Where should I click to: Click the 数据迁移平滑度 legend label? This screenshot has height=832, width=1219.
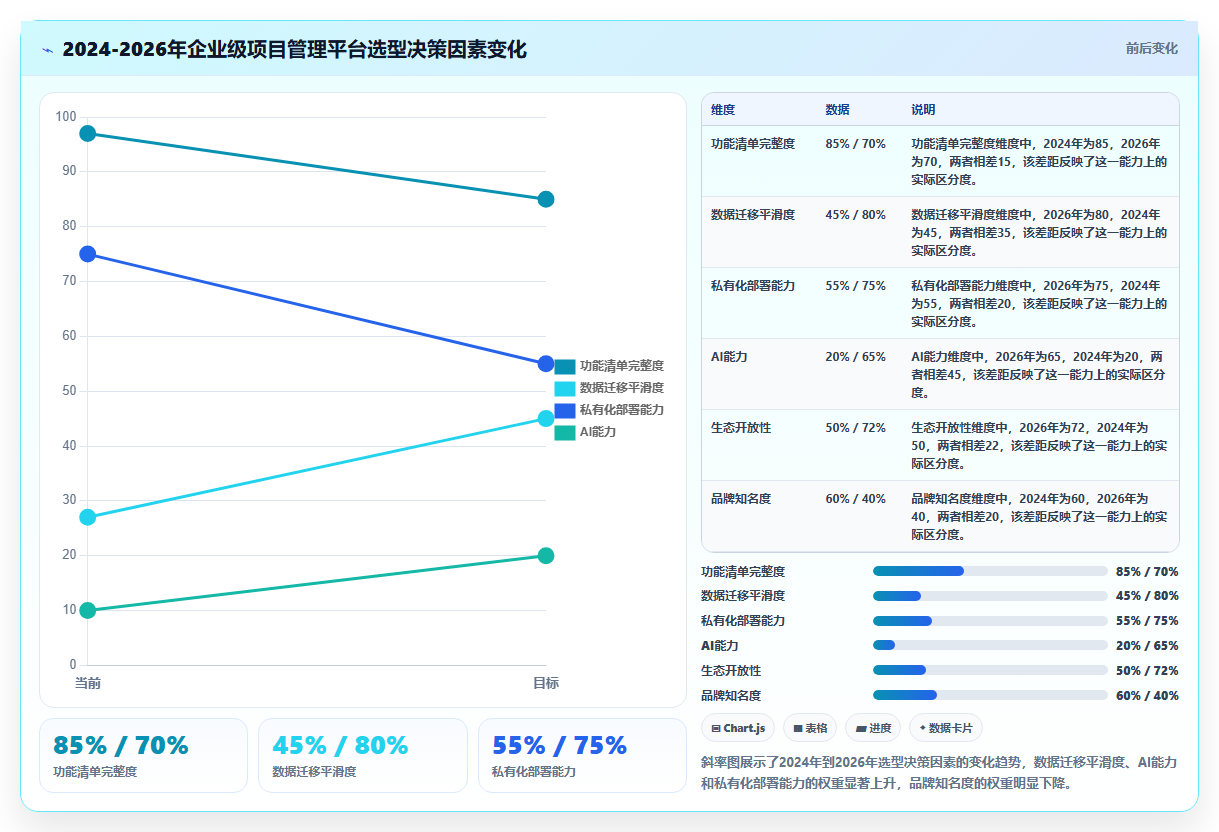click(622, 389)
